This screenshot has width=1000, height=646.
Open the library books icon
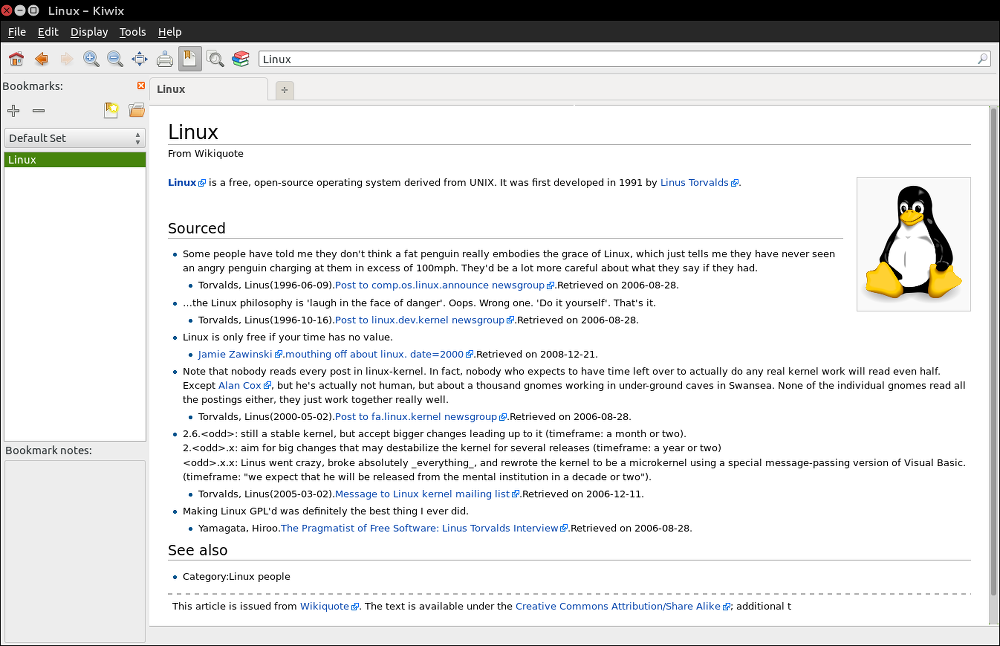coord(241,59)
